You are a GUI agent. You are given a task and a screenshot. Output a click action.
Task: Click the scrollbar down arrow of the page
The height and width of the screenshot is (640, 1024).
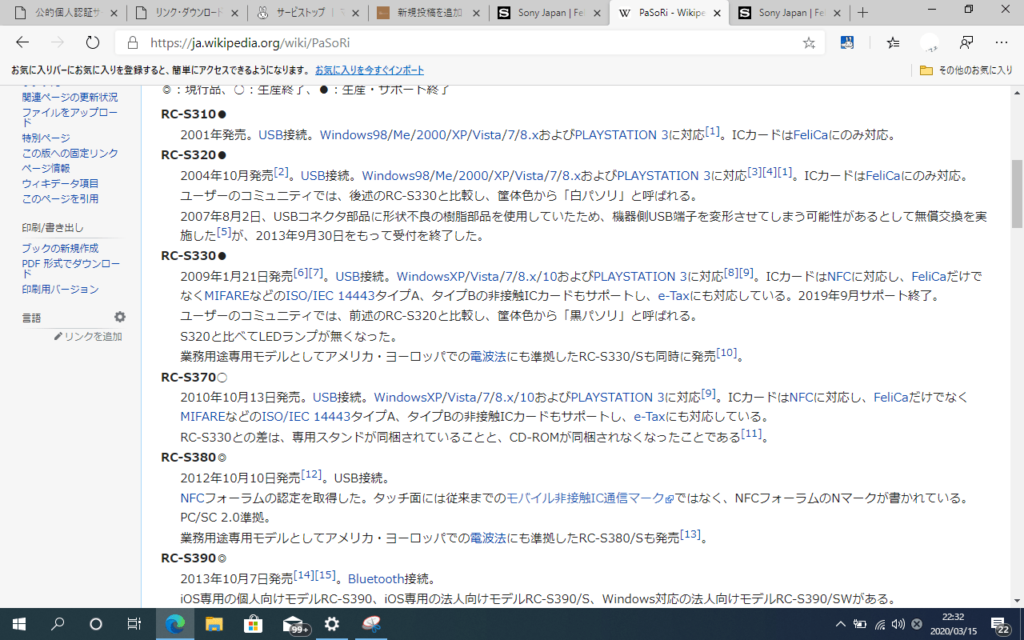[x=1017, y=600]
